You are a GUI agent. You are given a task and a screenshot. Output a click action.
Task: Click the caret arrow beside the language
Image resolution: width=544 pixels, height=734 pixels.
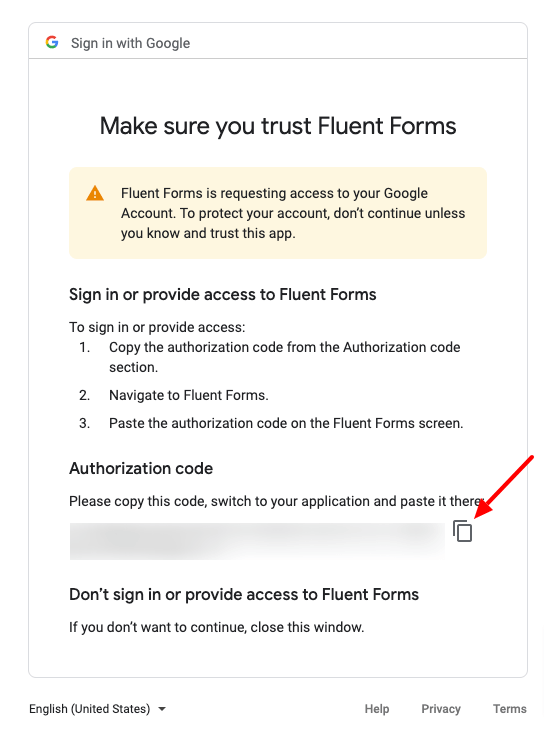click(162, 709)
